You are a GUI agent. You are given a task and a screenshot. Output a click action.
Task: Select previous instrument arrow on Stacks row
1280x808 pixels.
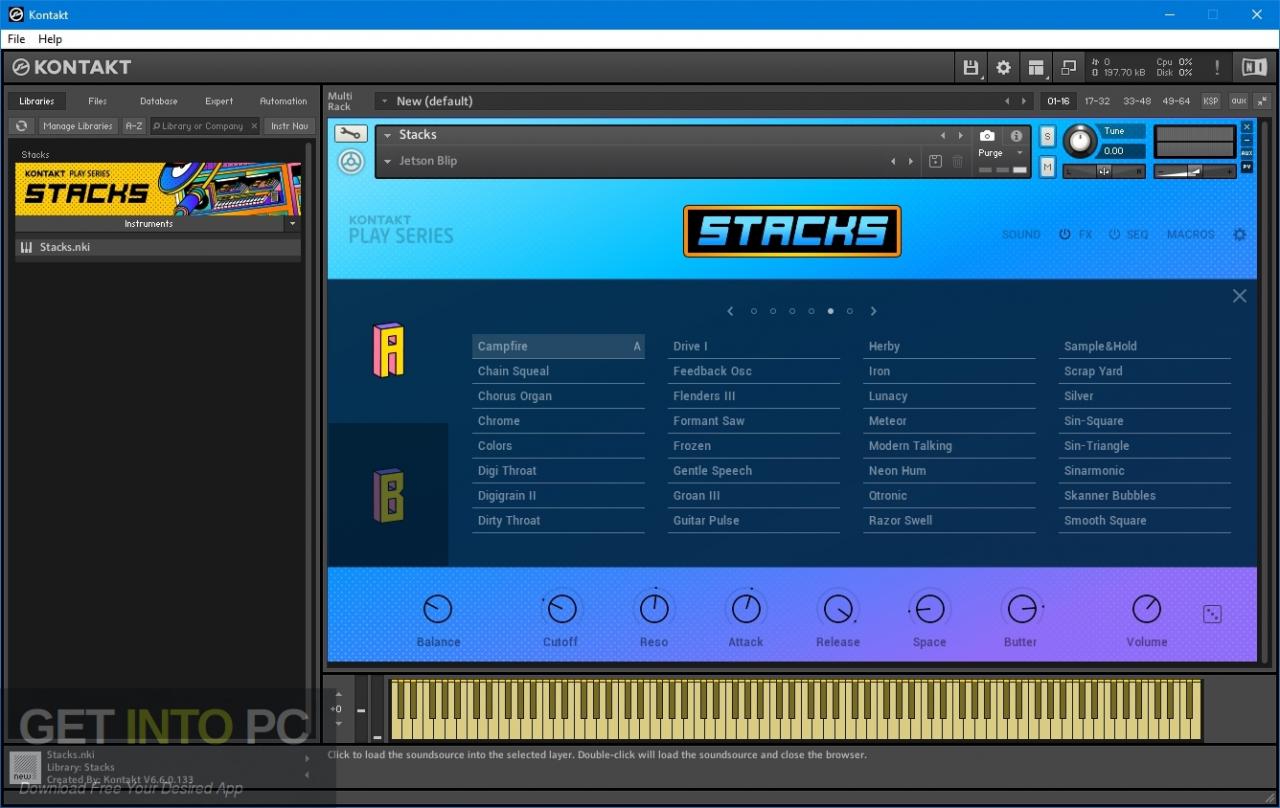pyautogui.click(x=942, y=135)
